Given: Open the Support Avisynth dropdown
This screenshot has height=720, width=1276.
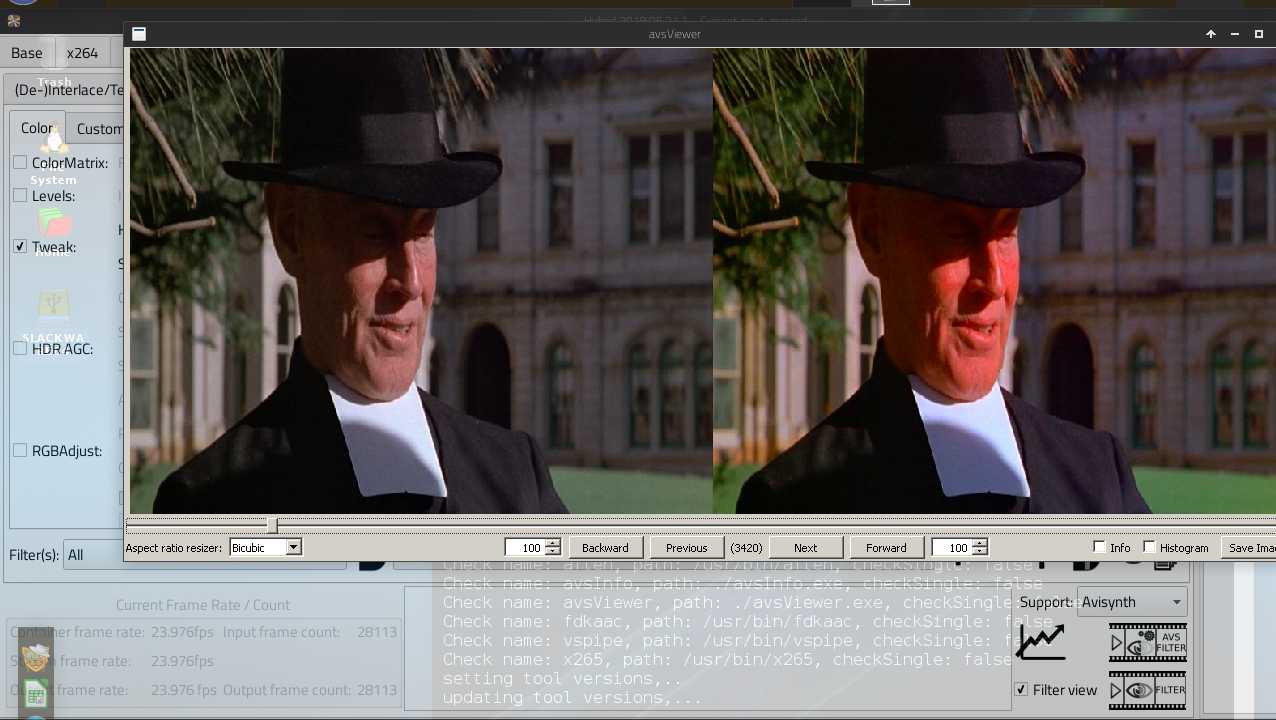Looking at the screenshot, I should pos(1132,602).
